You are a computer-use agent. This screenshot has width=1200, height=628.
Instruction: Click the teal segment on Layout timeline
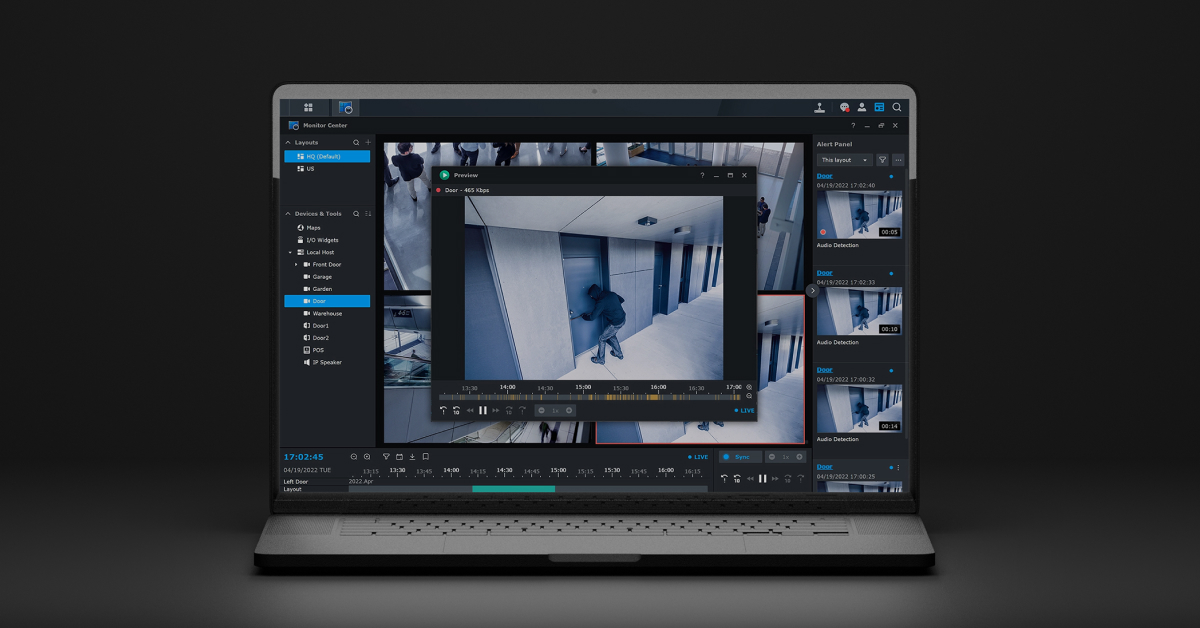click(513, 489)
